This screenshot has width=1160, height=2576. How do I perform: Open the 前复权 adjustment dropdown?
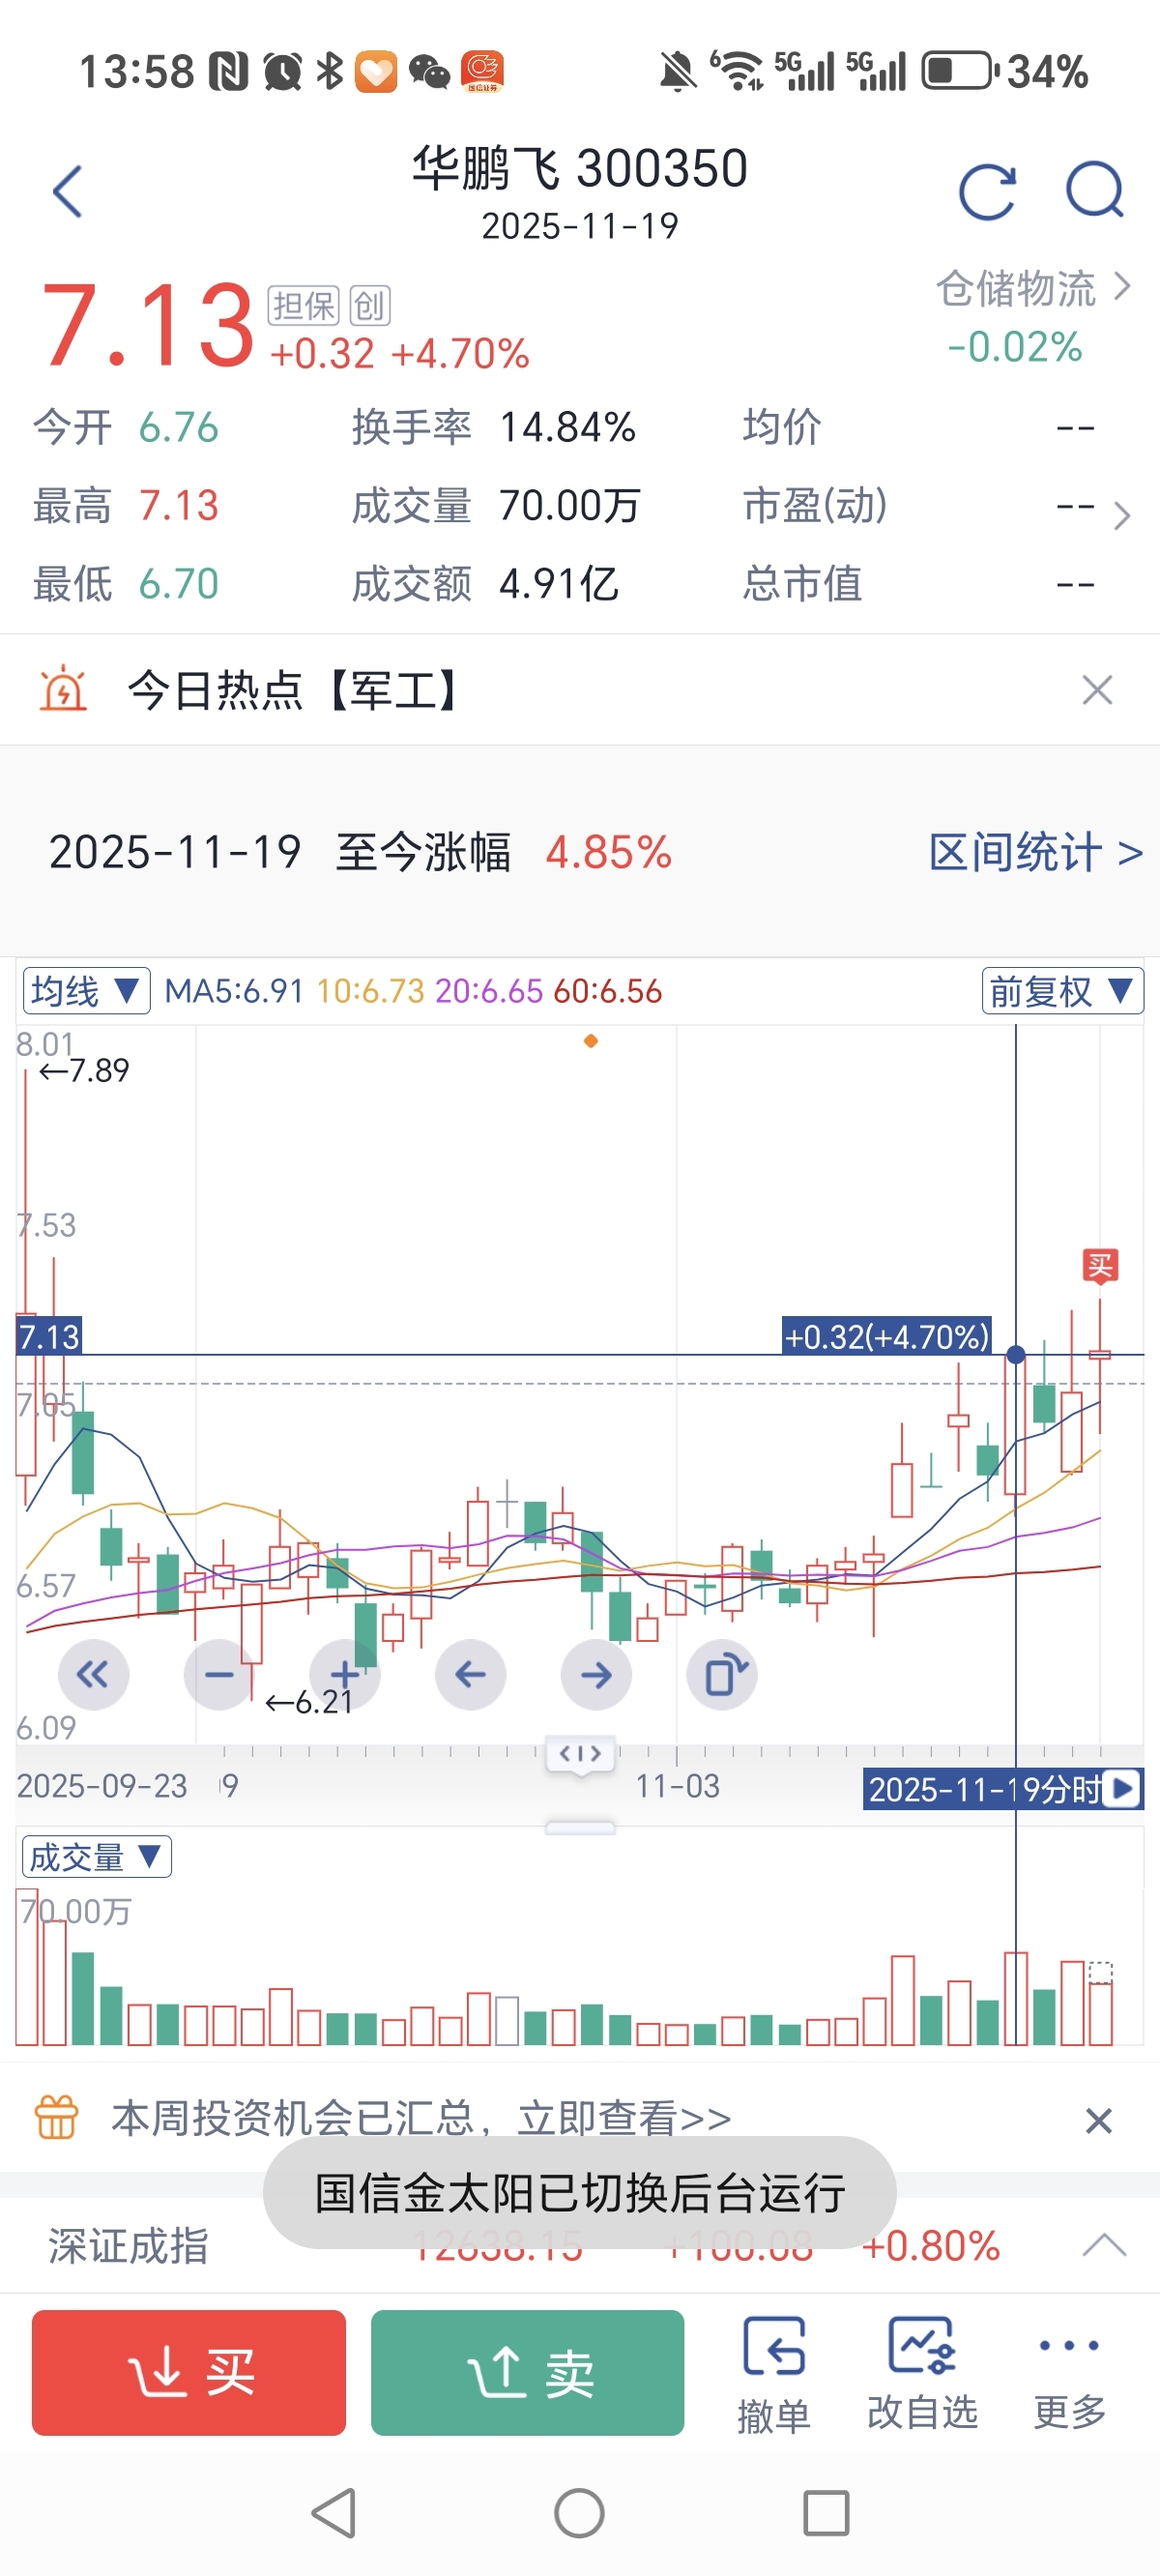(1061, 991)
